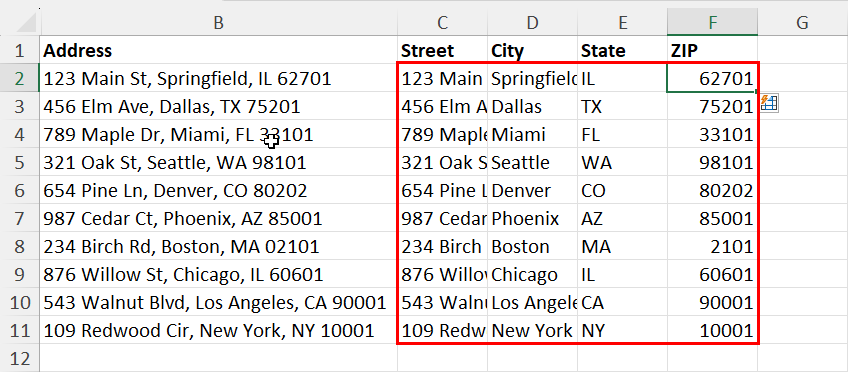Select Street cell '456 Elm A'
The height and width of the screenshot is (372, 848).
[442, 107]
